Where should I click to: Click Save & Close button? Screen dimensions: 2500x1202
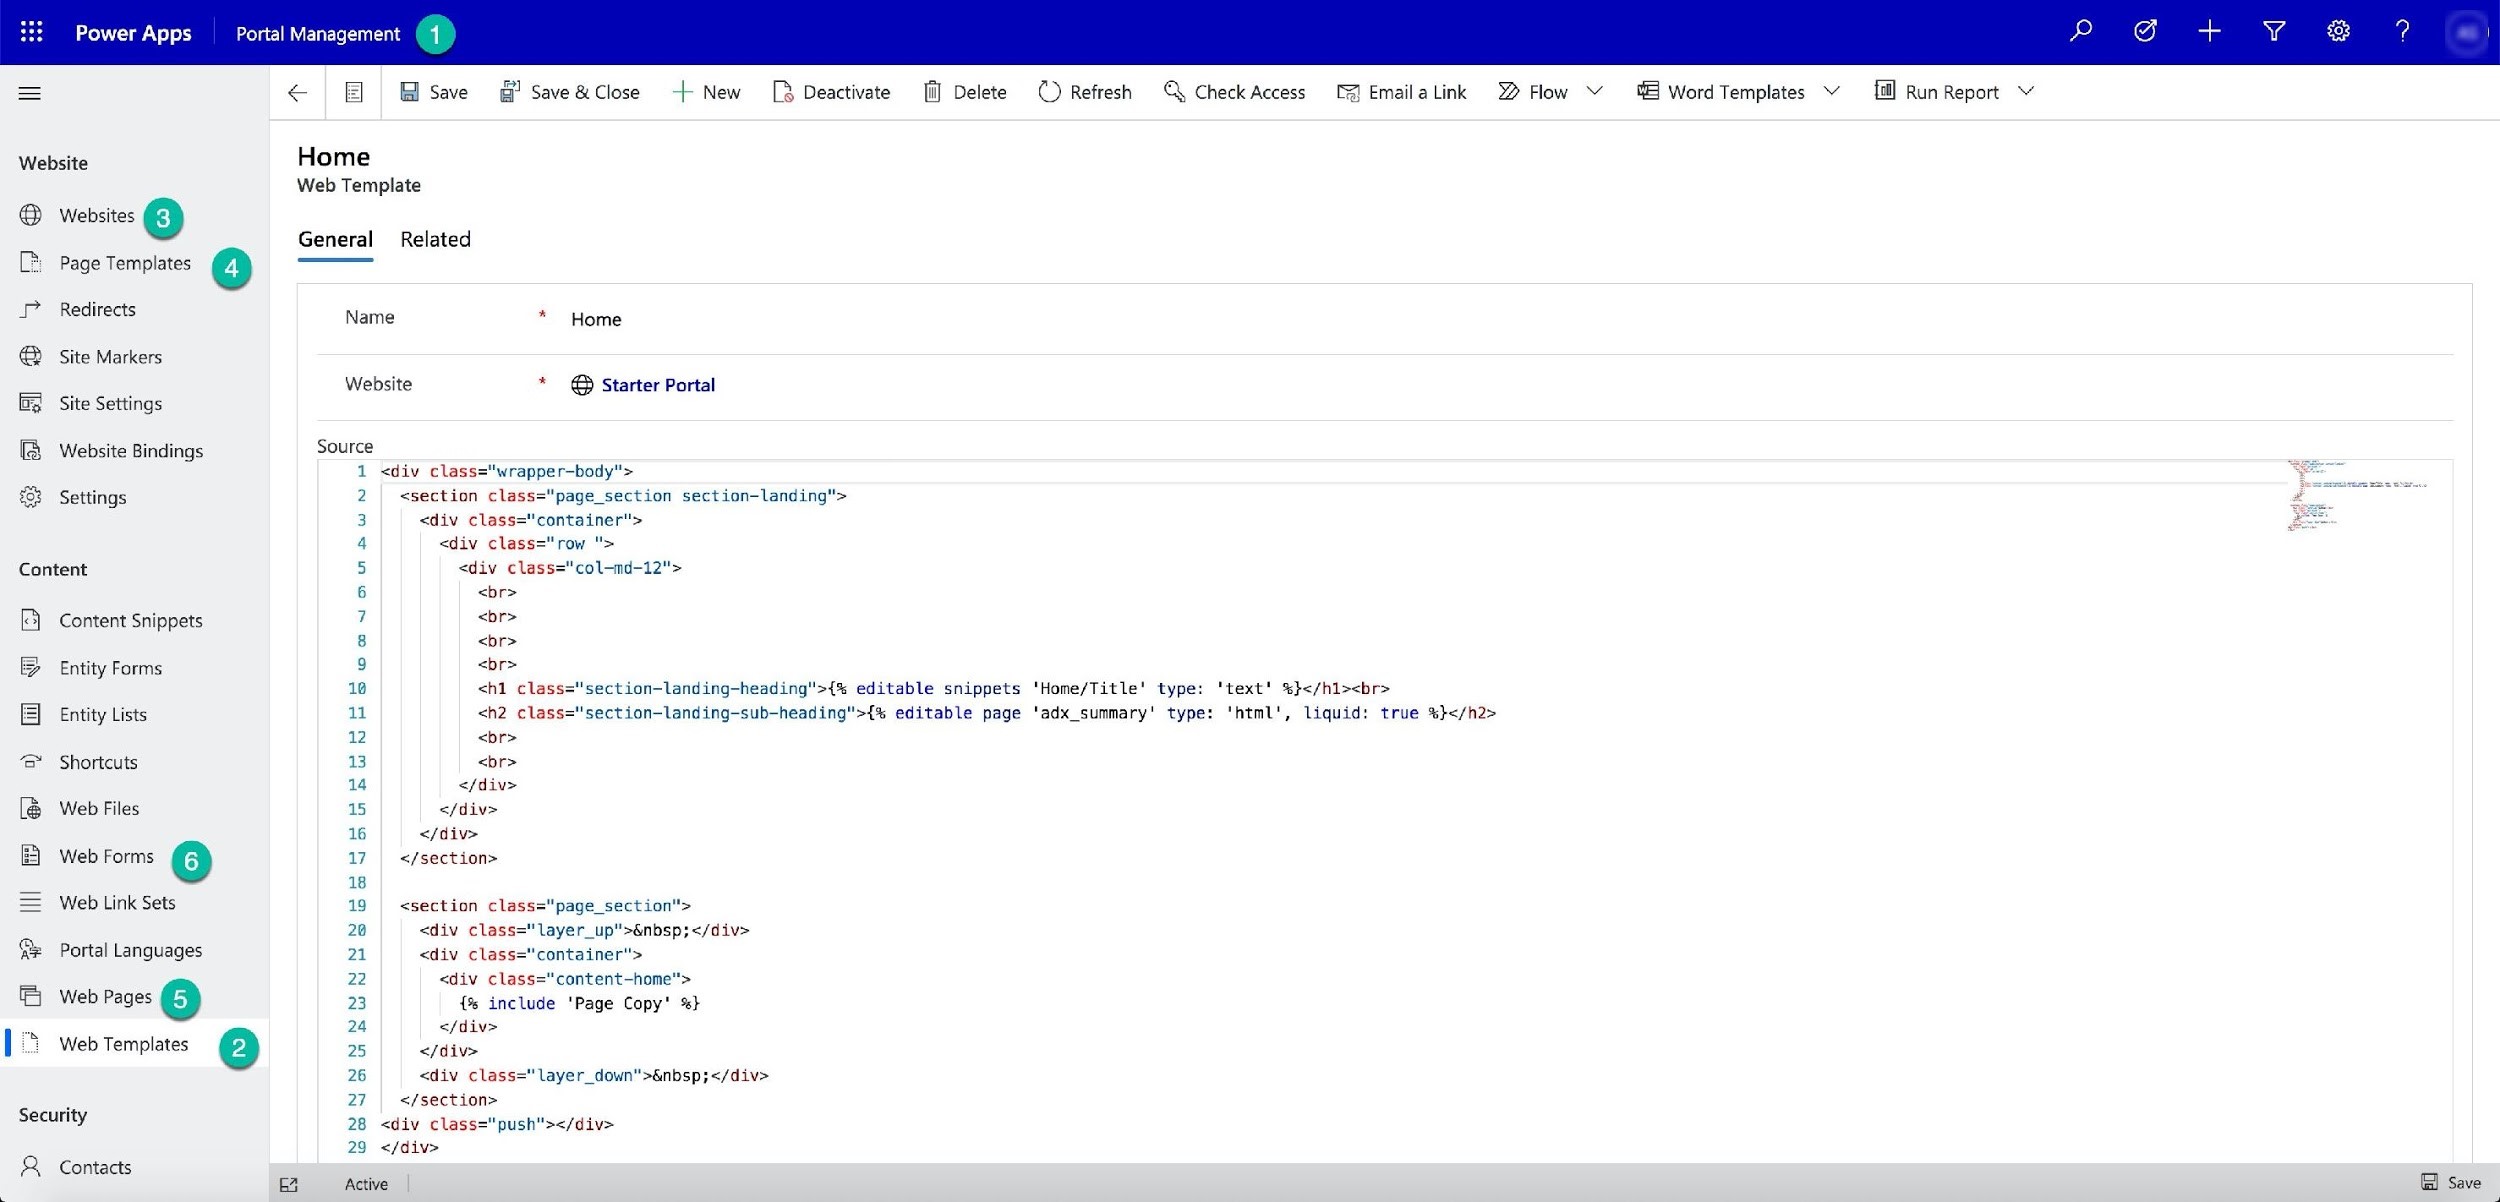[x=570, y=92]
